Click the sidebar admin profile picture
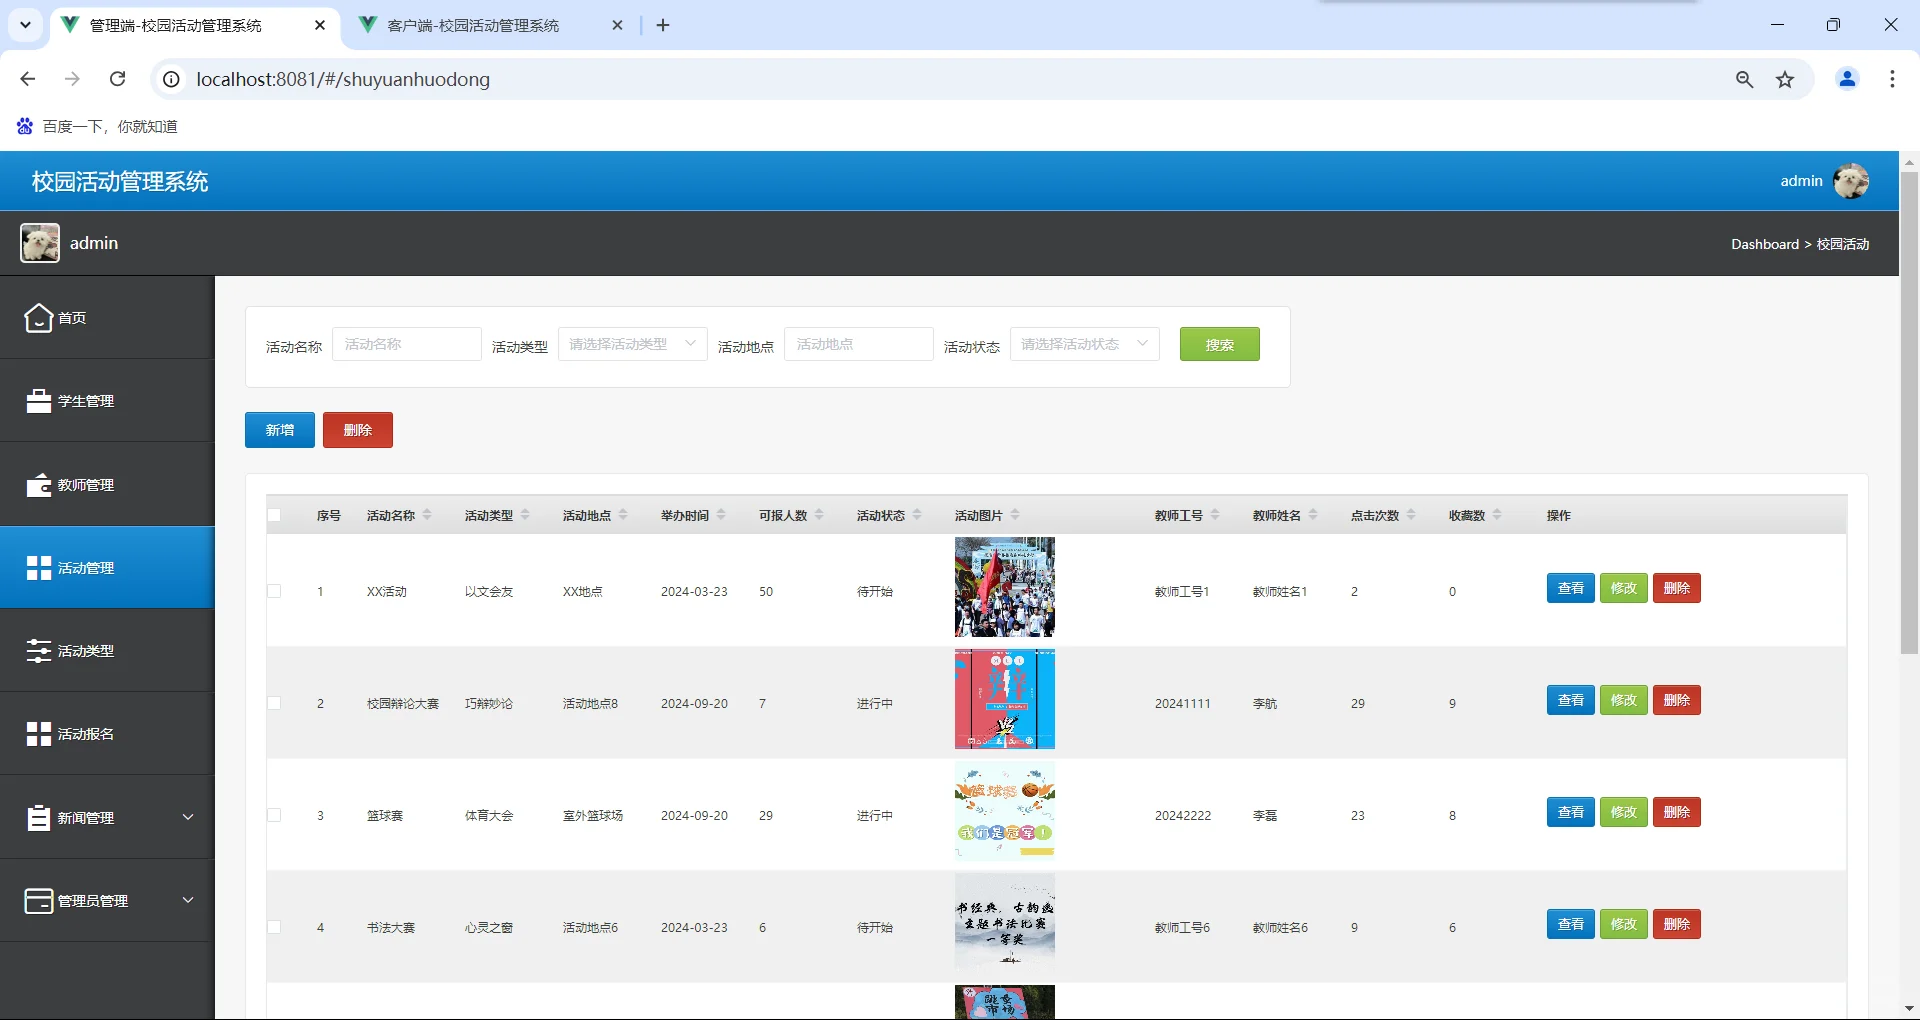 click(x=40, y=243)
